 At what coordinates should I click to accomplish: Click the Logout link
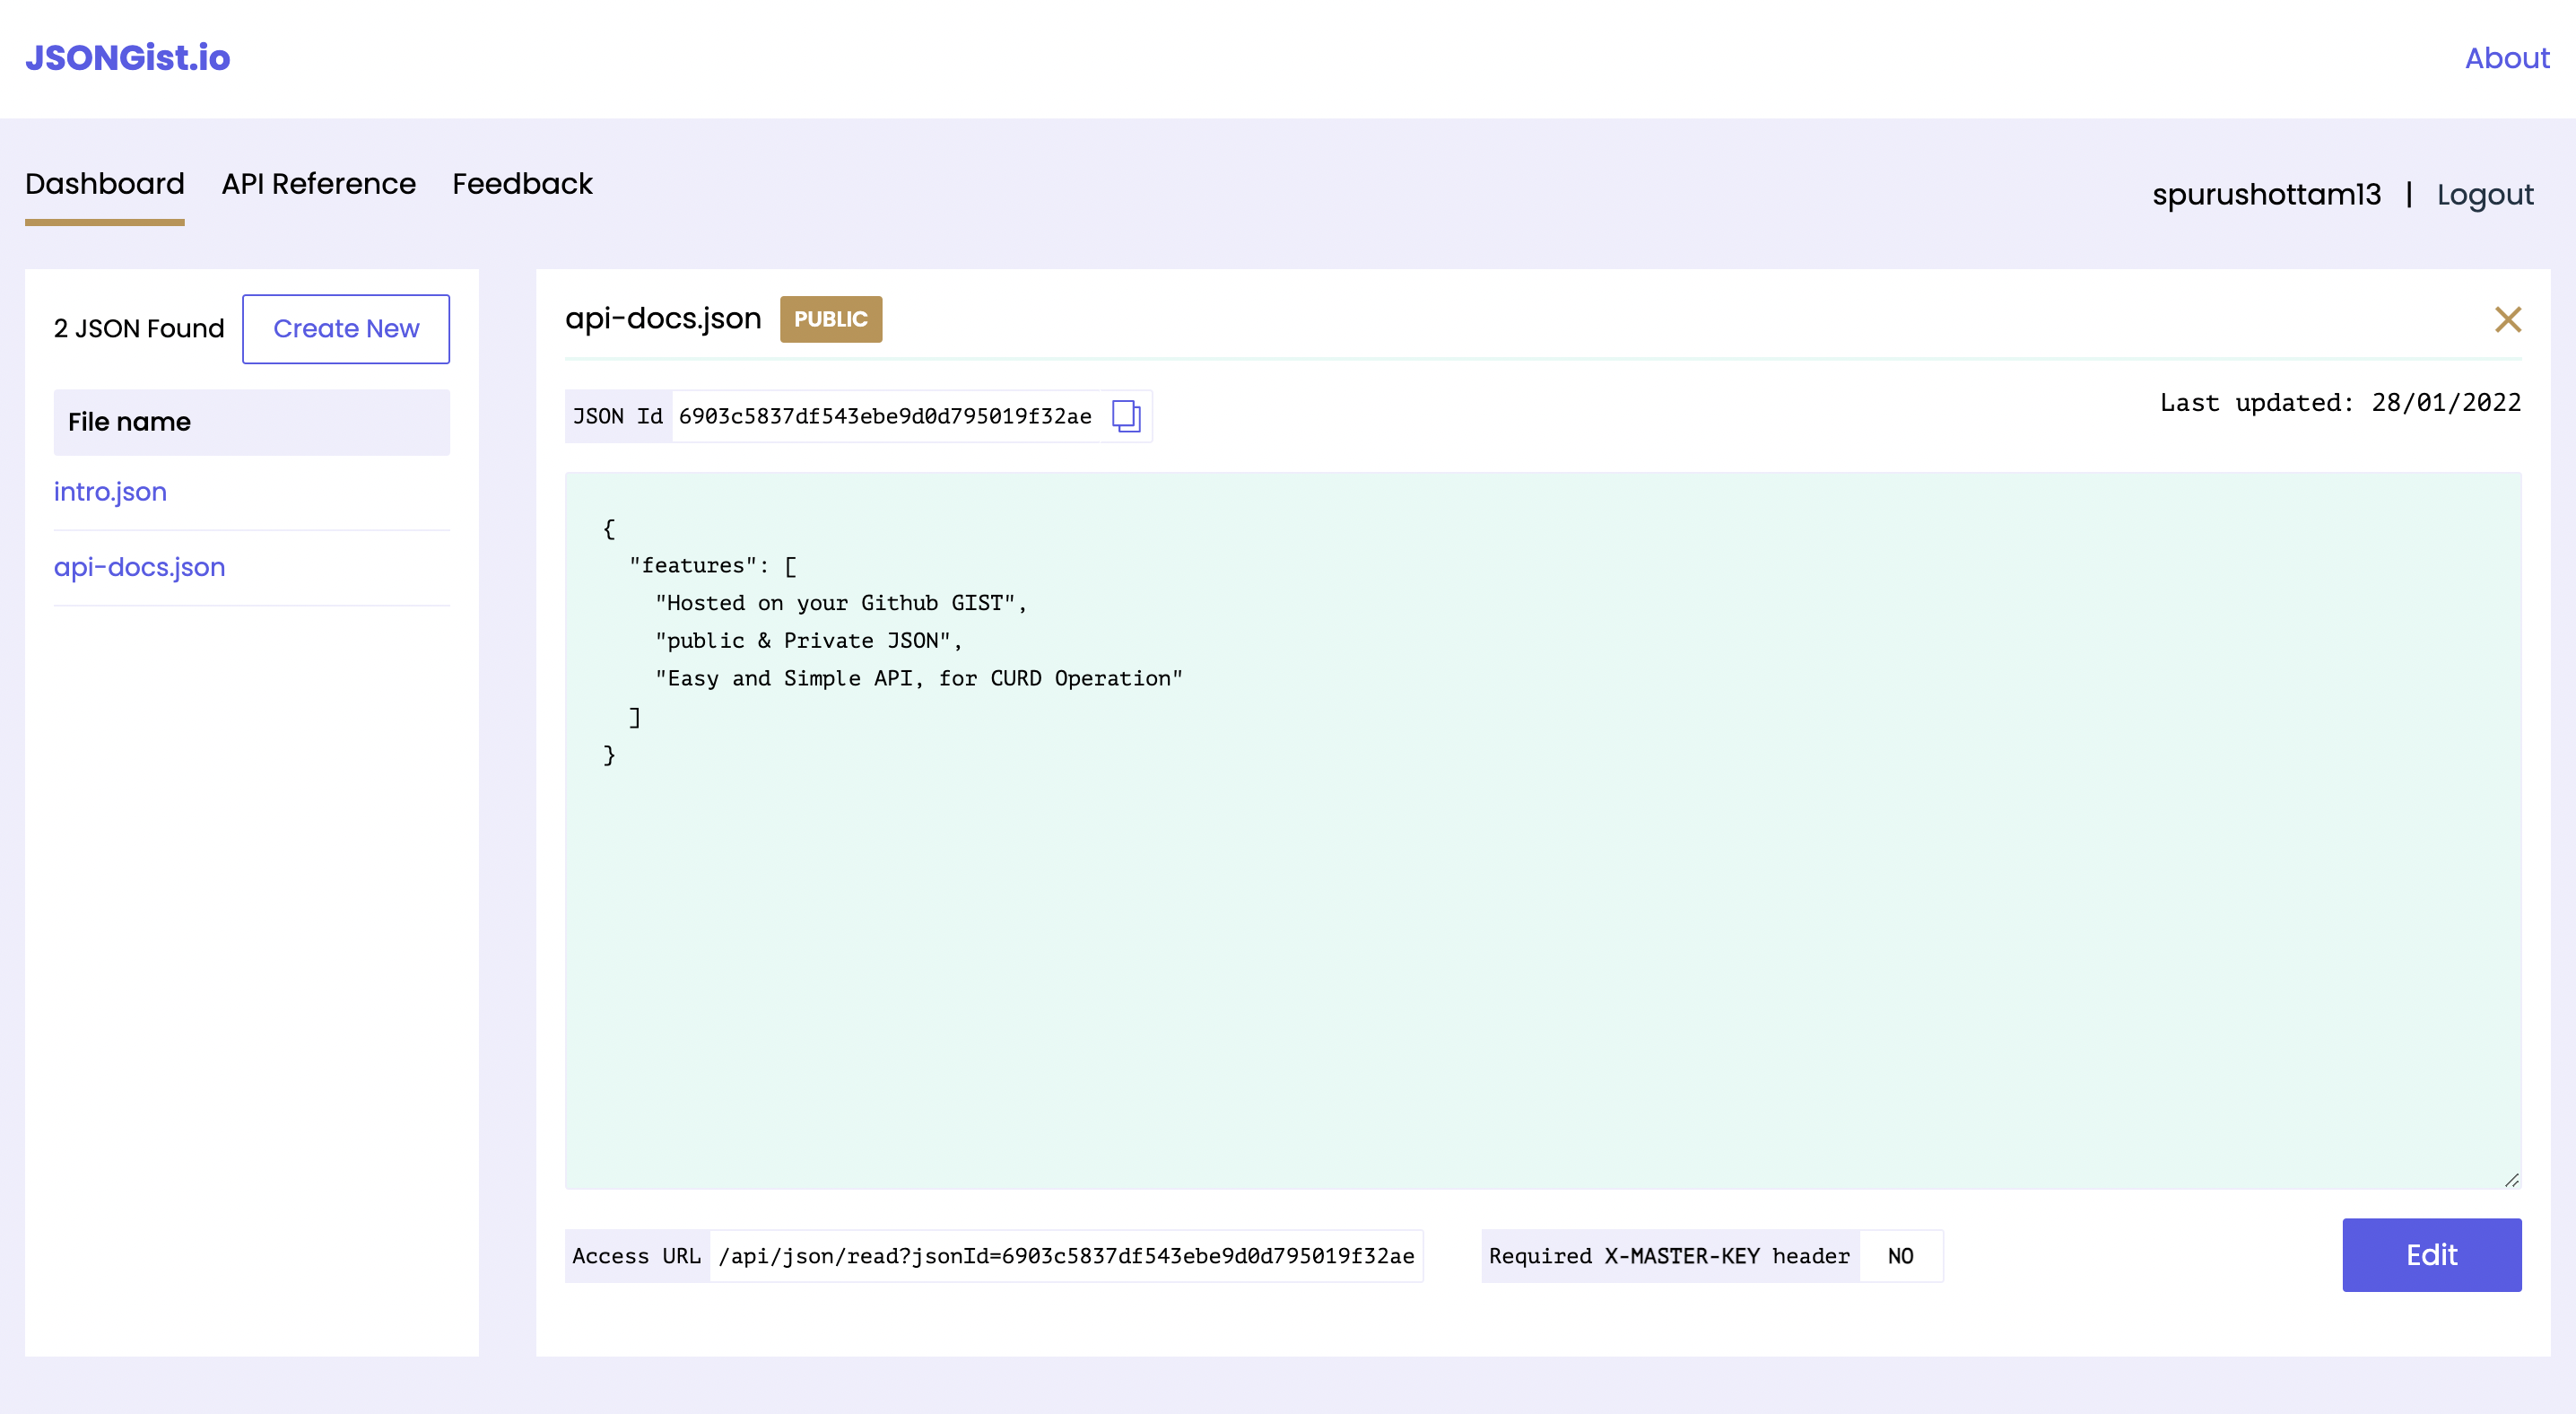pos(2485,194)
